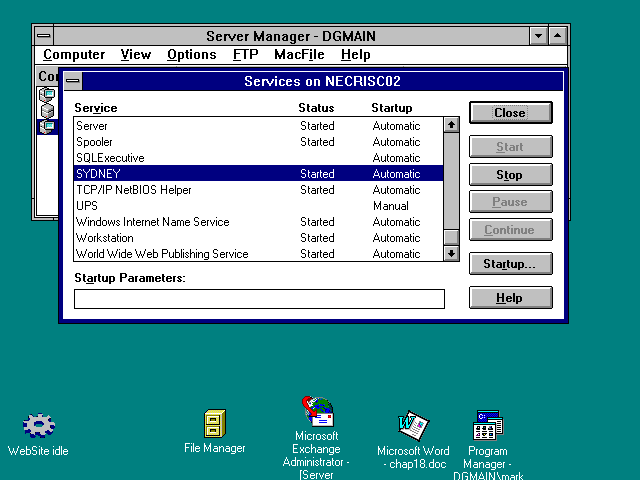Select the first computer icon in Server Manager list
The width and height of the screenshot is (640, 480).
pos(47,95)
